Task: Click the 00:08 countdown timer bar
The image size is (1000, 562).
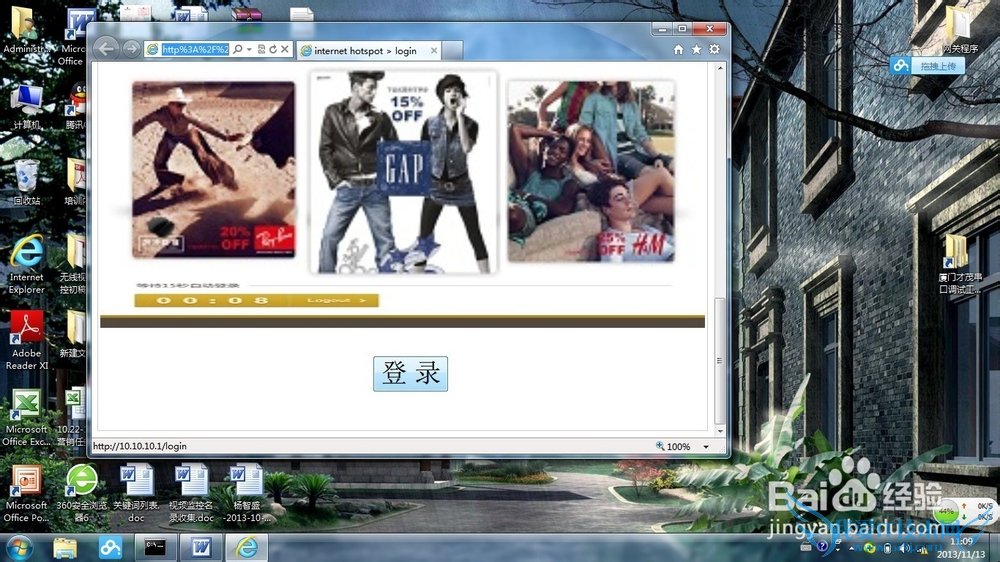Action: point(212,300)
